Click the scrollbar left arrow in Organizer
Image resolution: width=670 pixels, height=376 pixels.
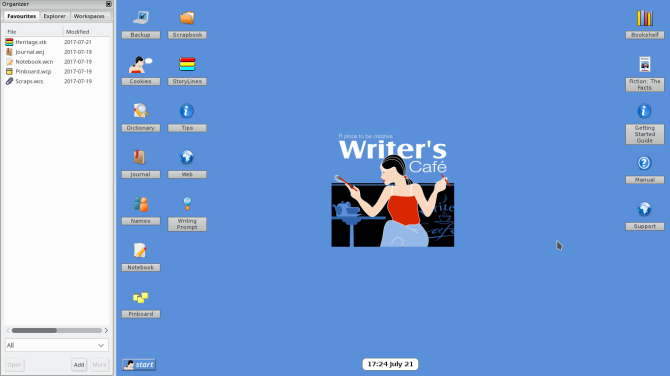click(x=8, y=330)
